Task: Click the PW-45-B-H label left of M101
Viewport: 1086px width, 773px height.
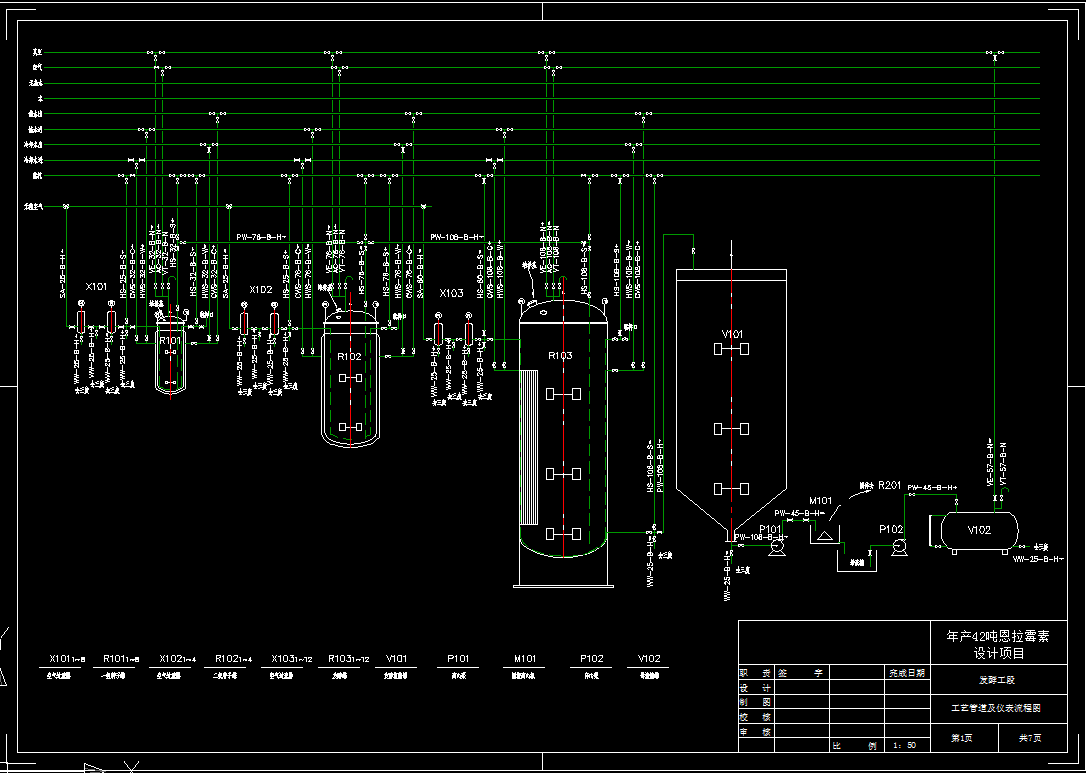Action: pyautogui.click(x=799, y=513)
